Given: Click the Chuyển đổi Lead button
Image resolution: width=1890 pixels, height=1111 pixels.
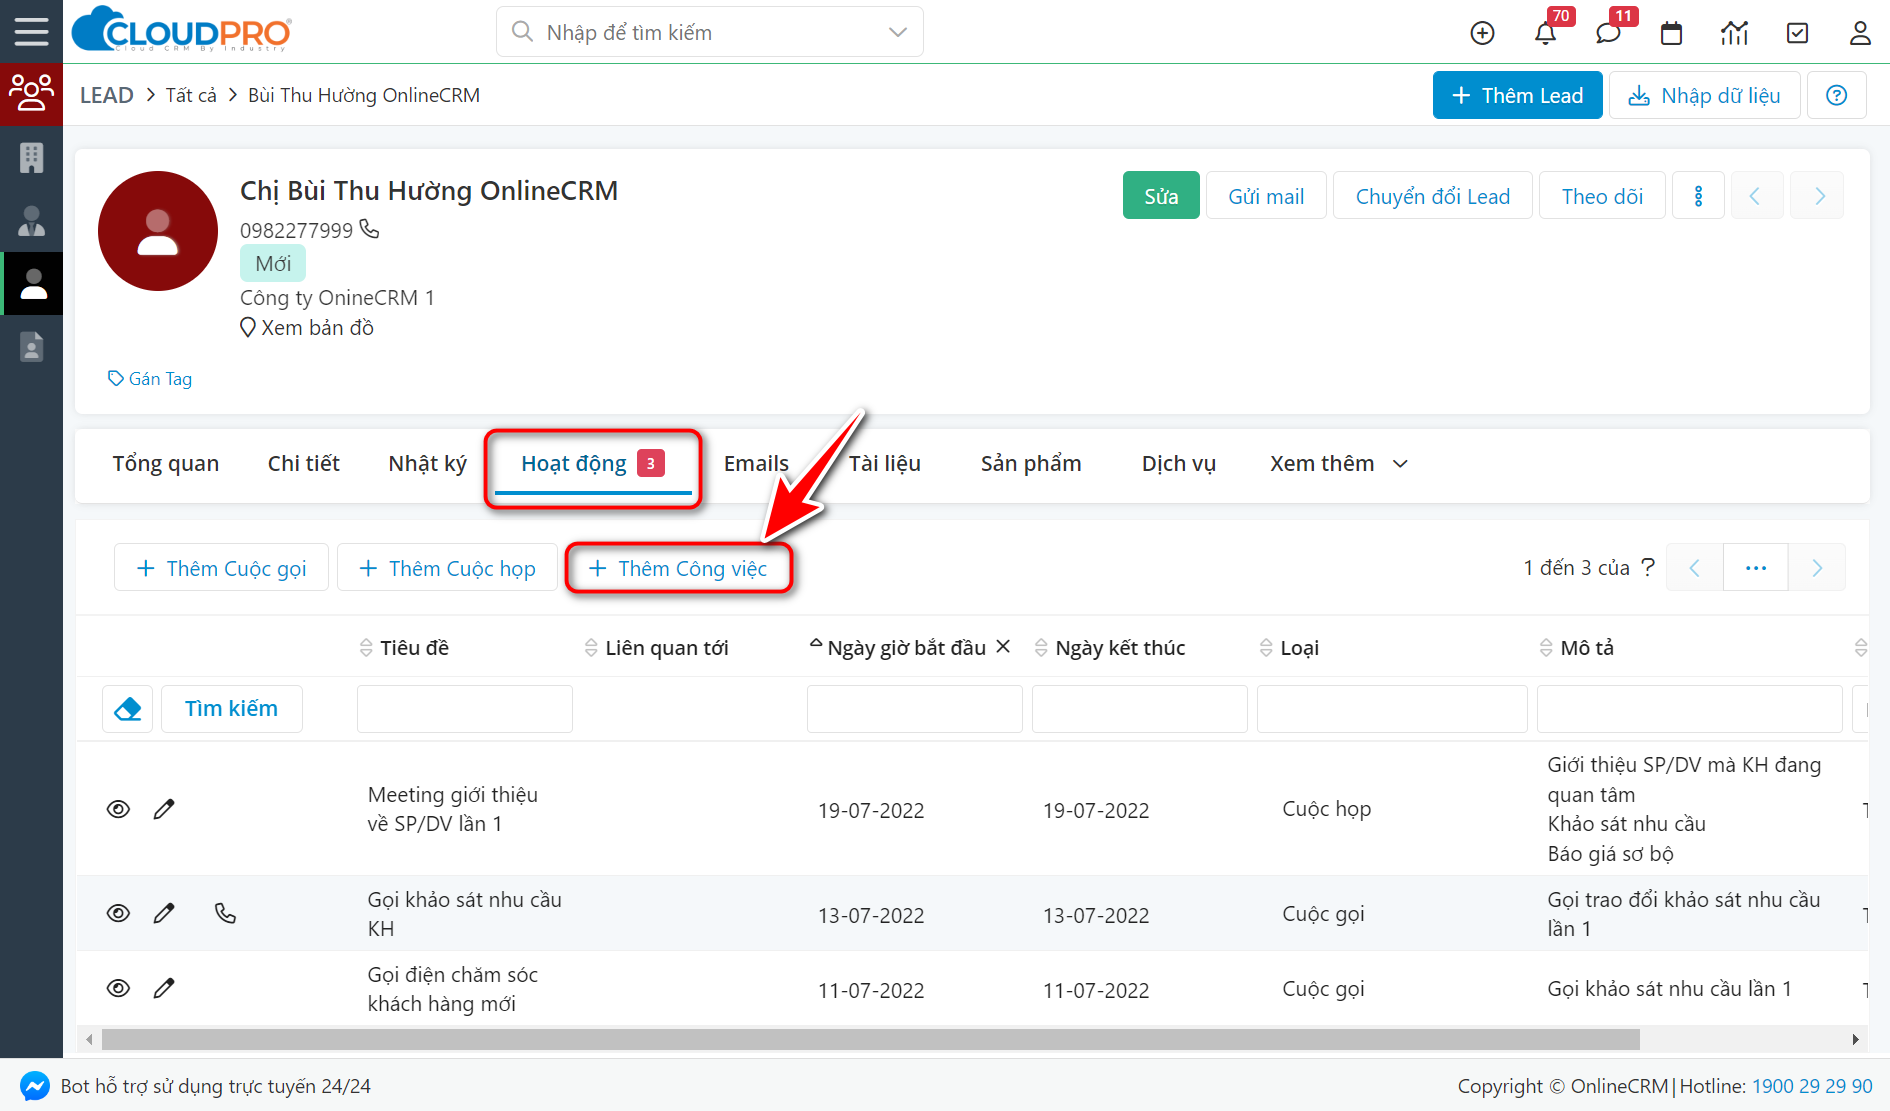Looking at the screenshot, I should click(x=1433, y=196).
